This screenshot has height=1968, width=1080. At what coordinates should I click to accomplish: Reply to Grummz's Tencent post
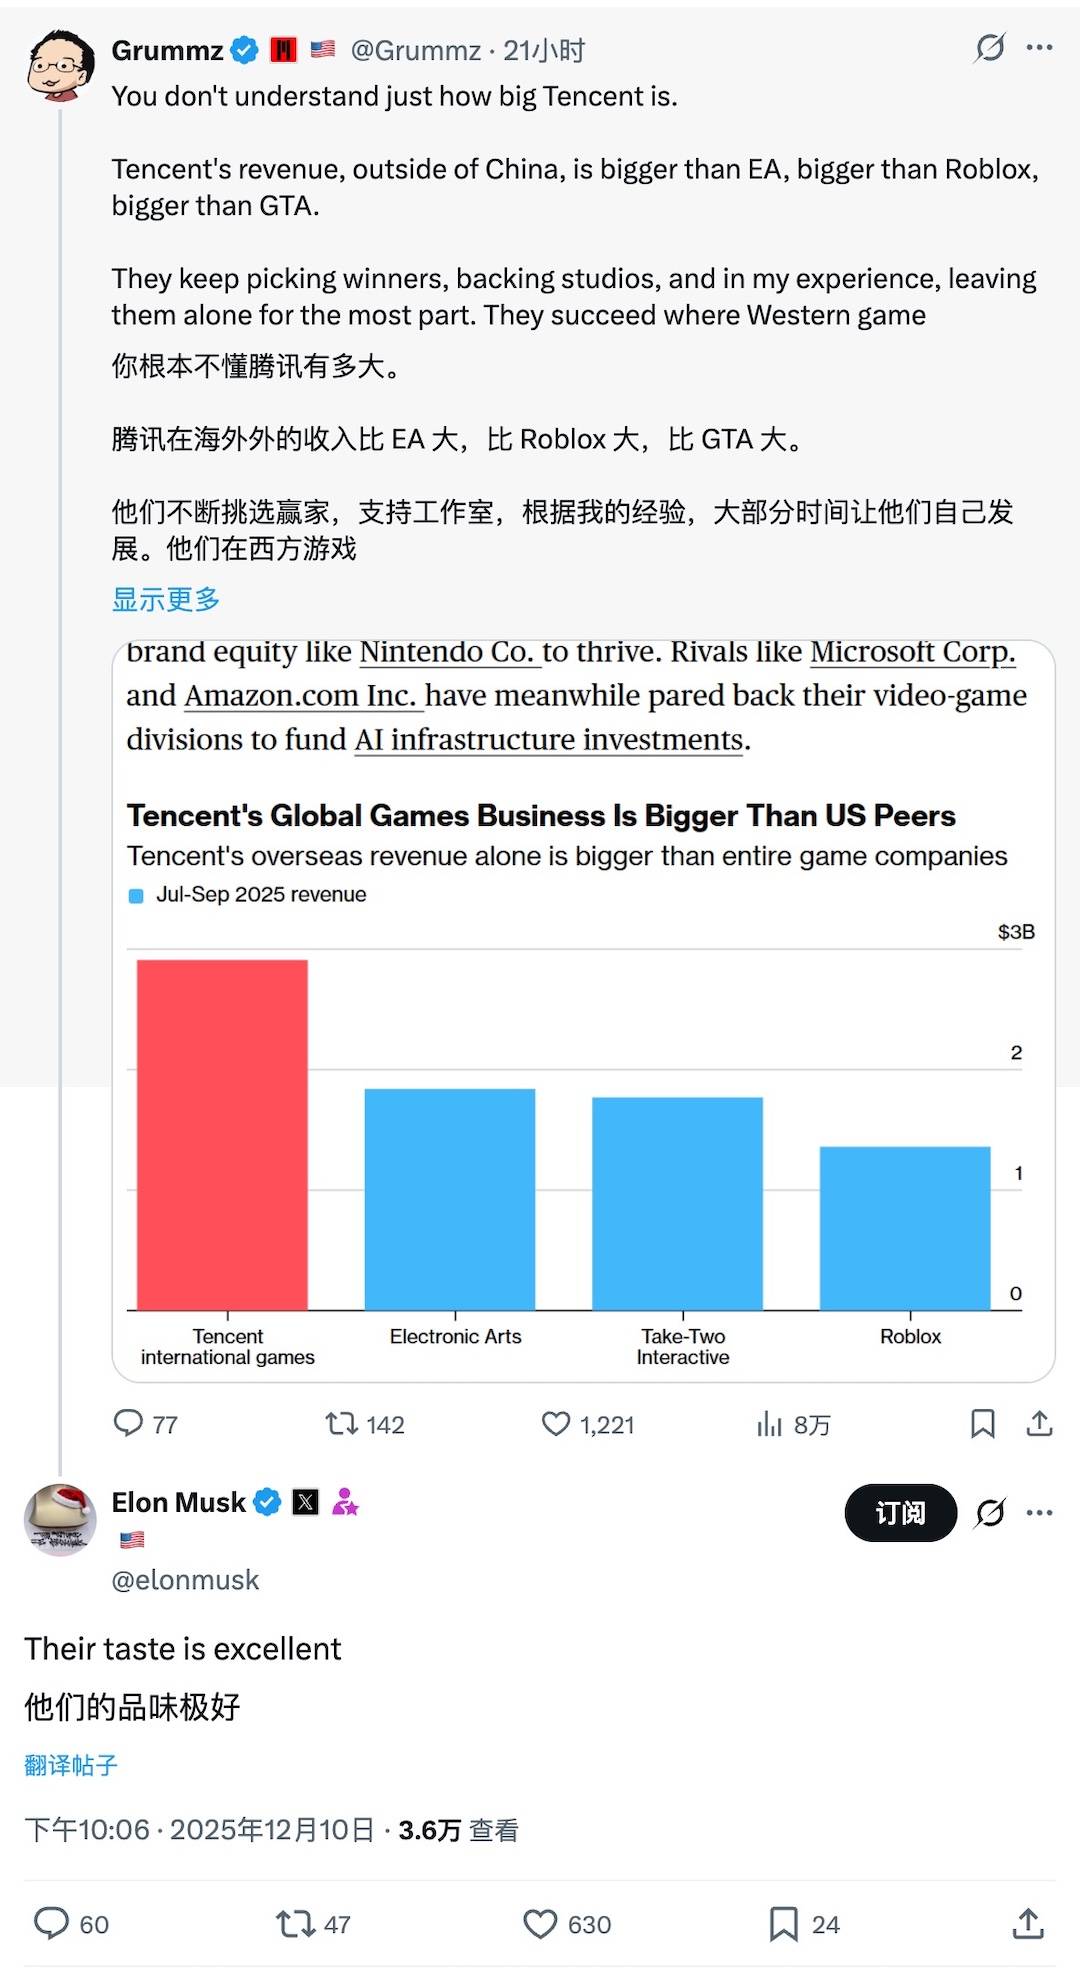[129, 1423]
